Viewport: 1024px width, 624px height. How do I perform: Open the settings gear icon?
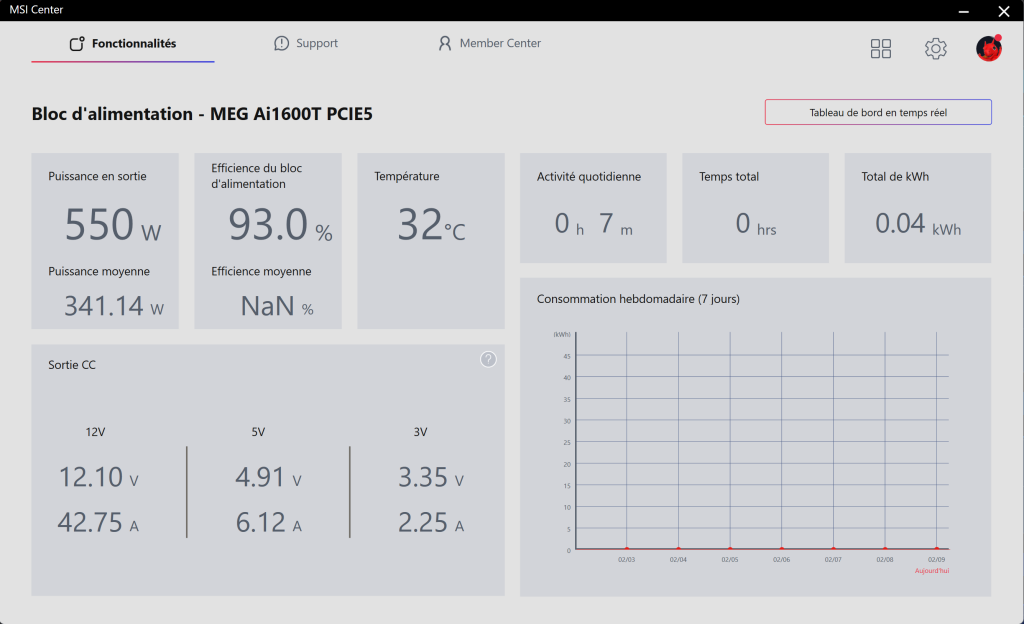click(935, 48)
